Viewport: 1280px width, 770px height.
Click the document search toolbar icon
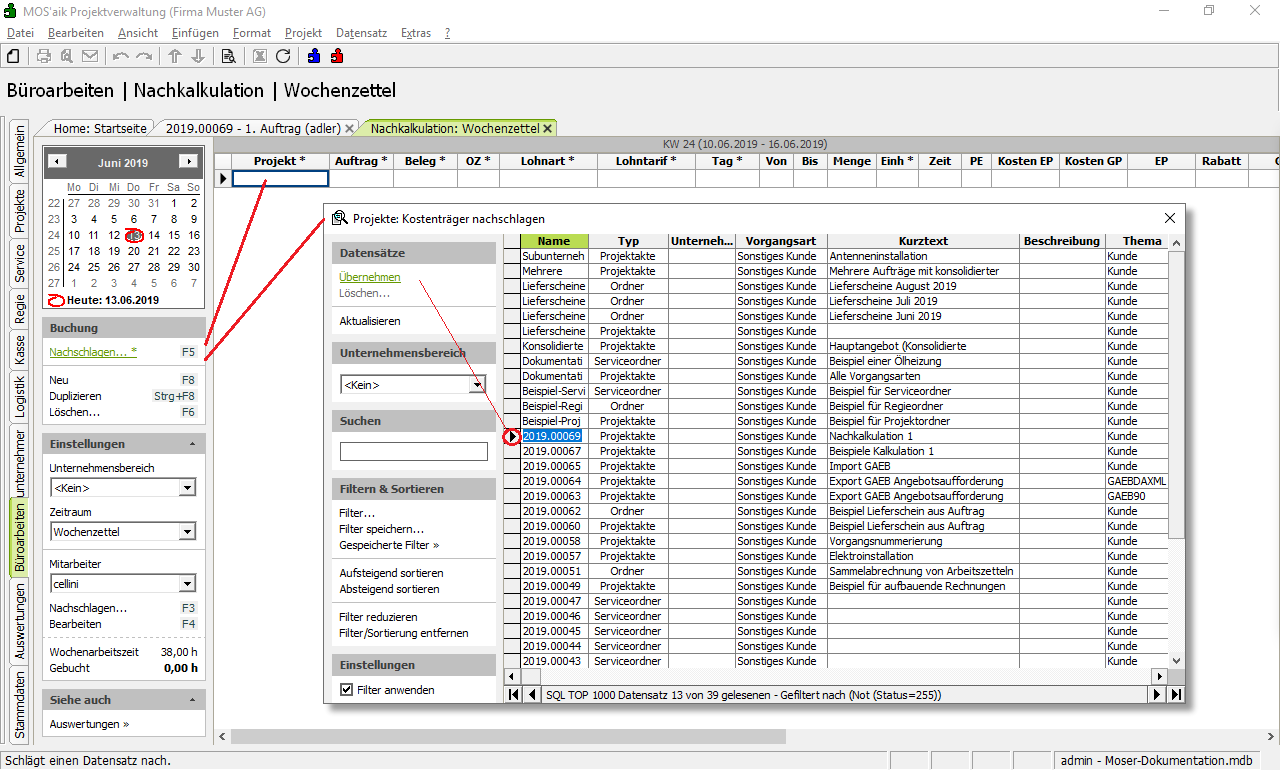228,56
